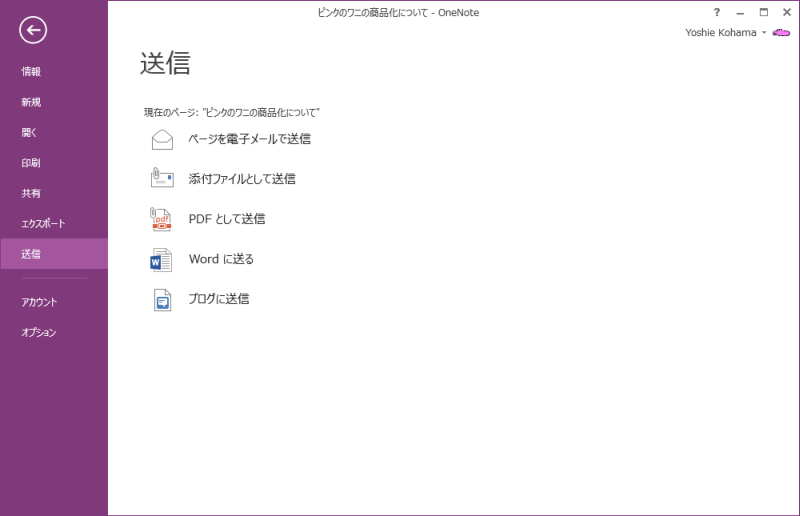The width and height of the screenshot is (800, 516).
Task: Click the Yoshie Kohama account name
Action: 720,33
